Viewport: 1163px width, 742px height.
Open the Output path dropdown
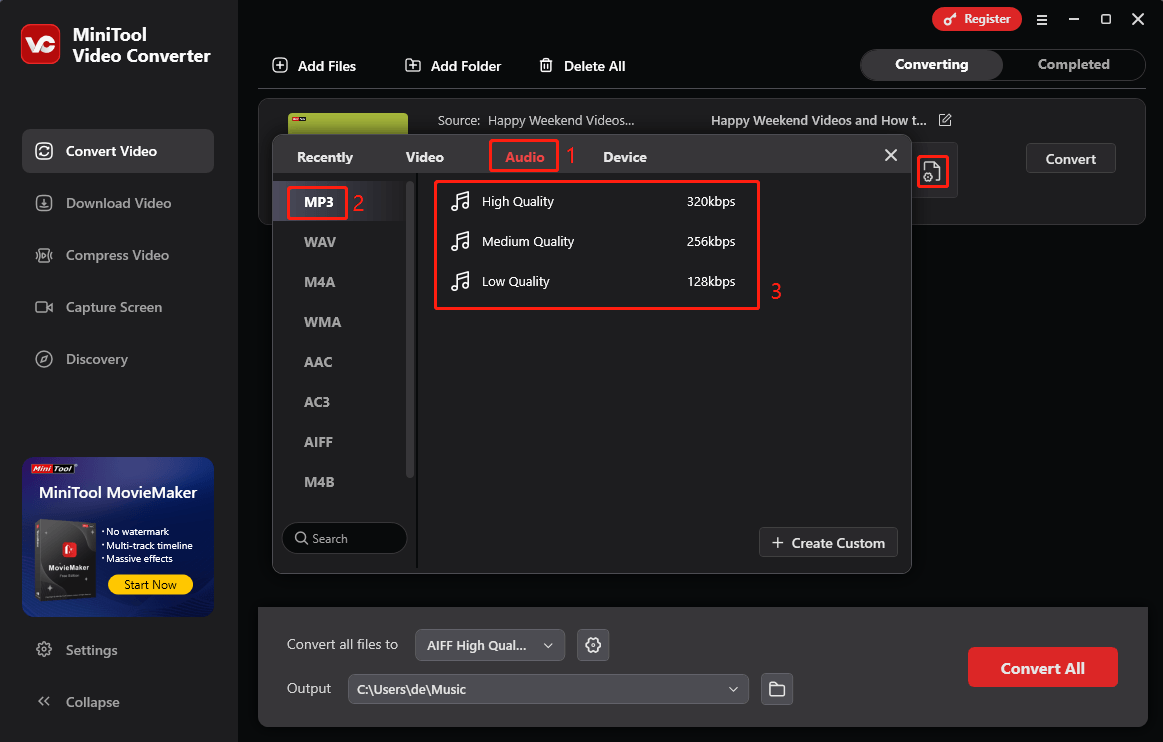548,689
